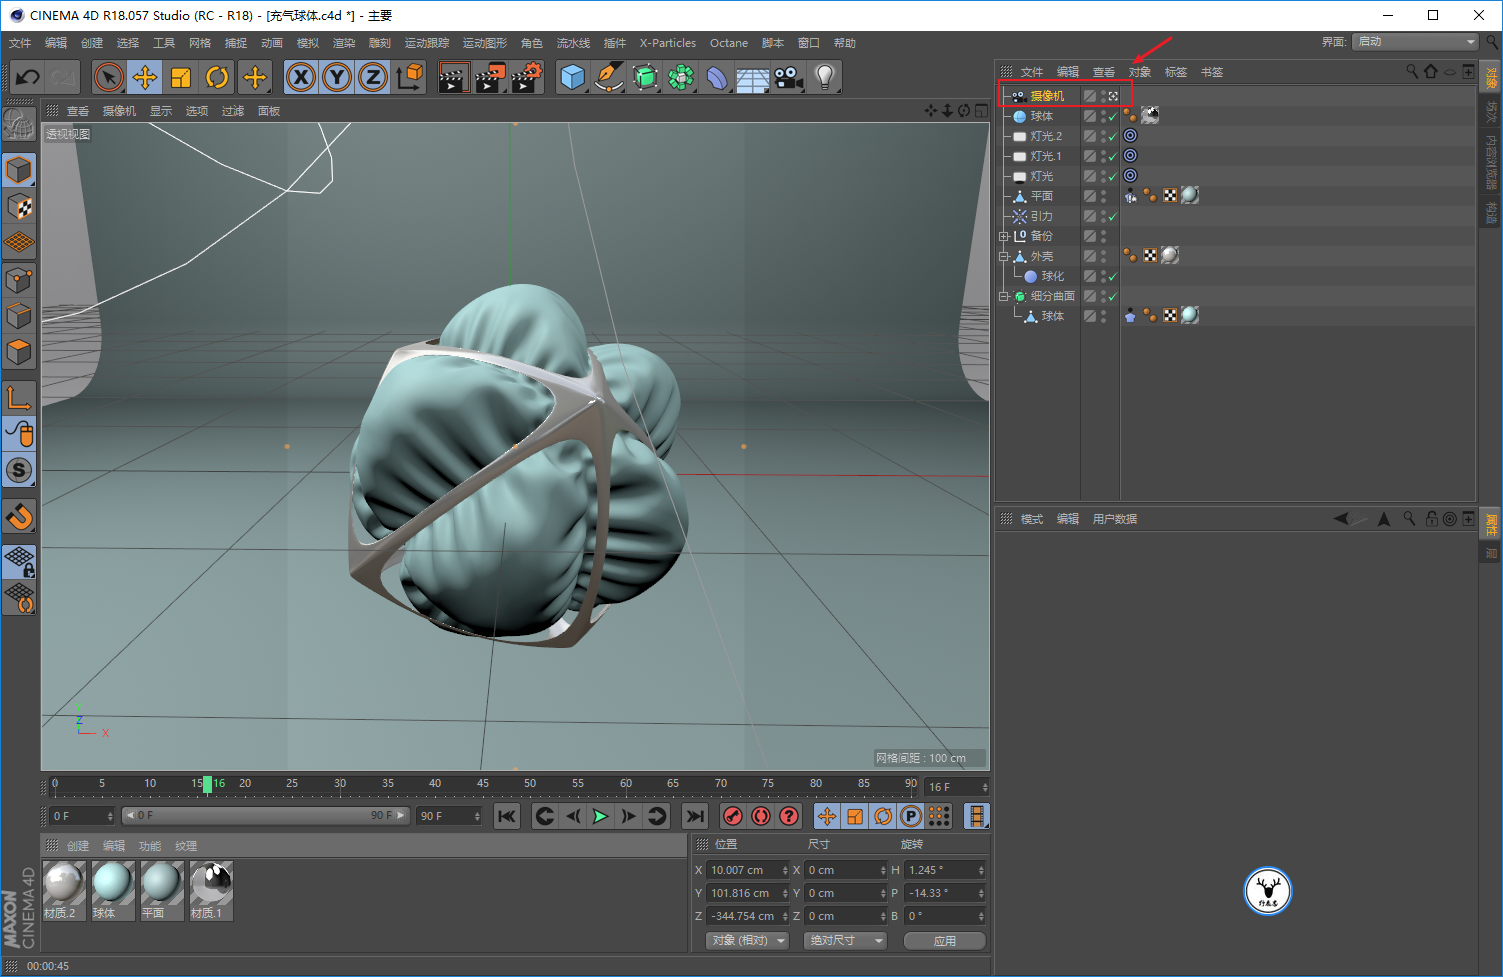Click the timeline preview range slider bar
The height and width of the screenshot is (977, 1503).
265,816
